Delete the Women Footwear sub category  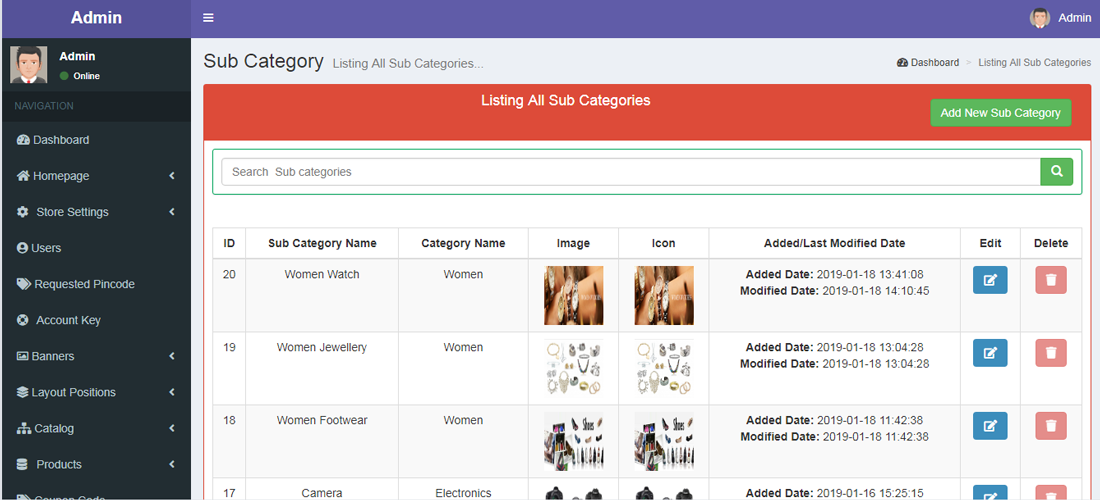[x=1051, y=426]
